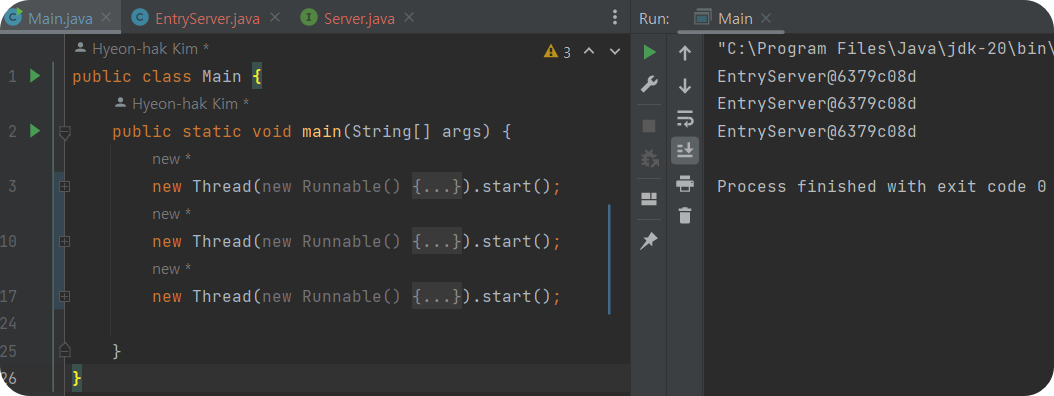Screen dimensions: 1054x396
Task: Clear all console output with trash icon
Action: [685, 216]
